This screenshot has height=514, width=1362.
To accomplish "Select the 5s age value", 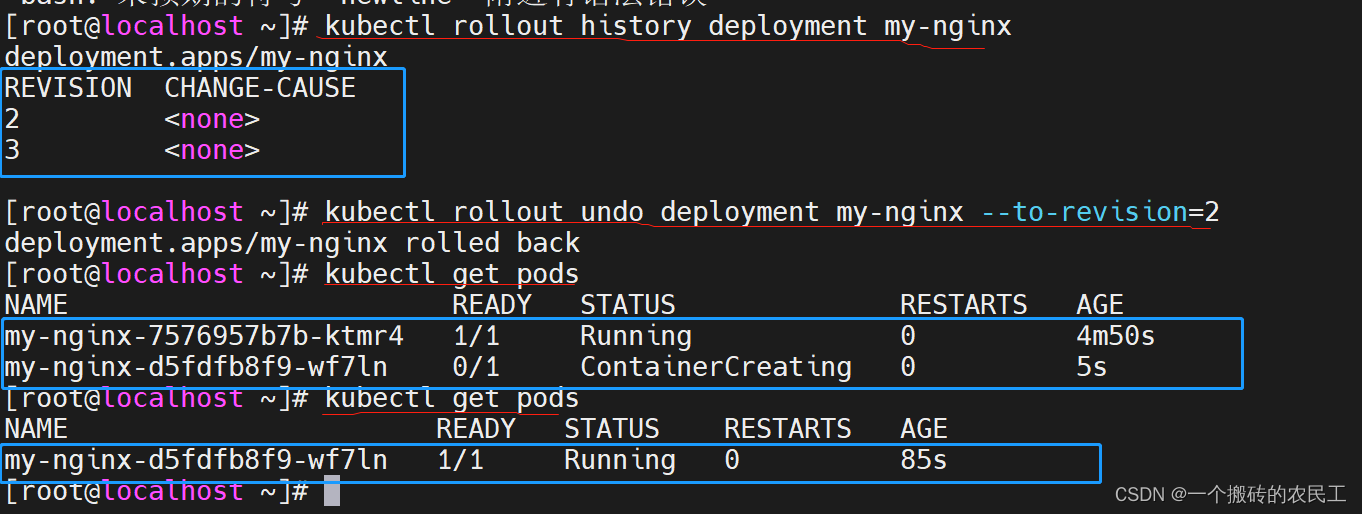I will pyautogui.click(x=1092, y=367).
